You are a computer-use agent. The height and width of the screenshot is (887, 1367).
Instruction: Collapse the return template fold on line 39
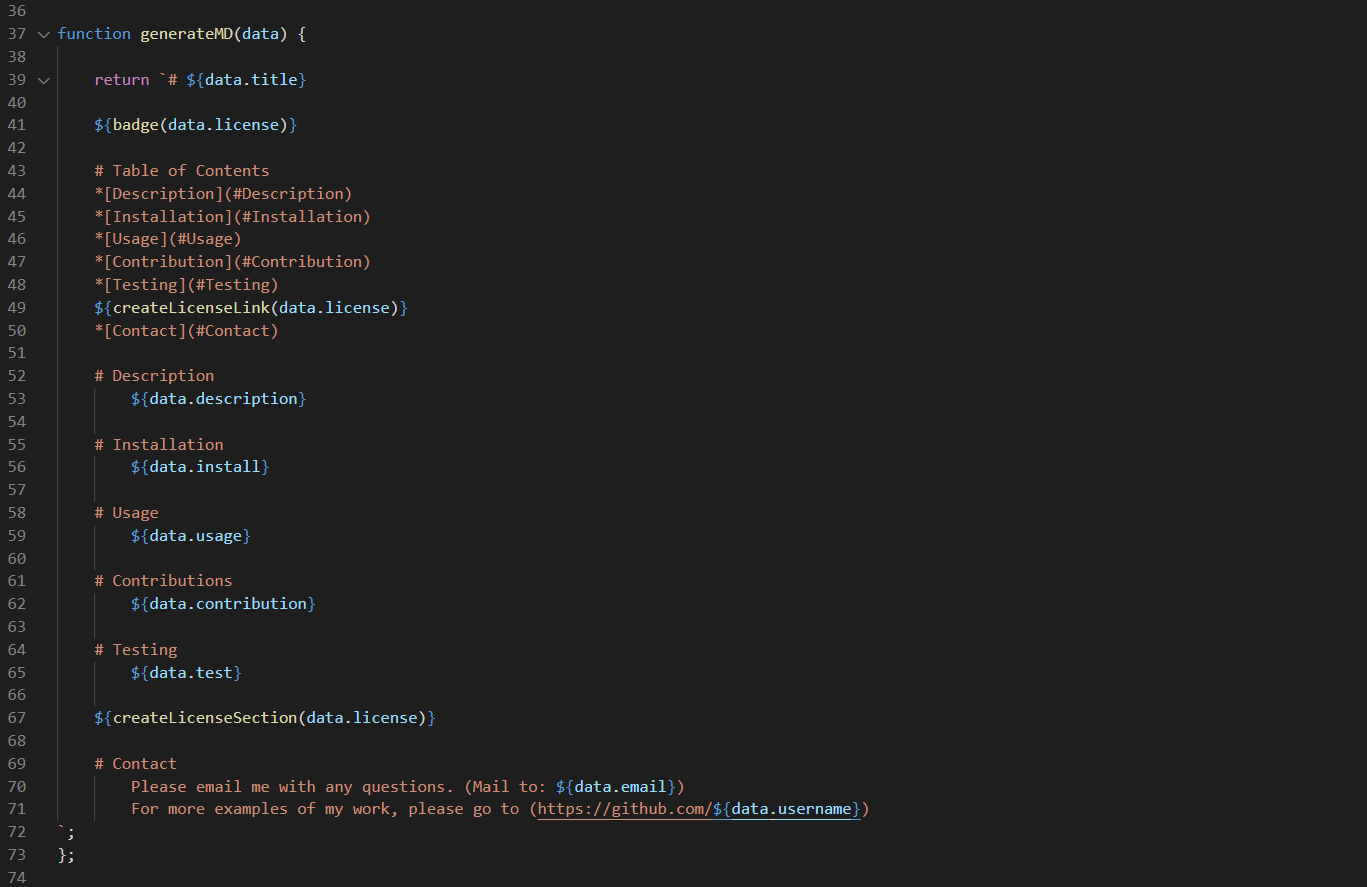[x=43, y=80]
